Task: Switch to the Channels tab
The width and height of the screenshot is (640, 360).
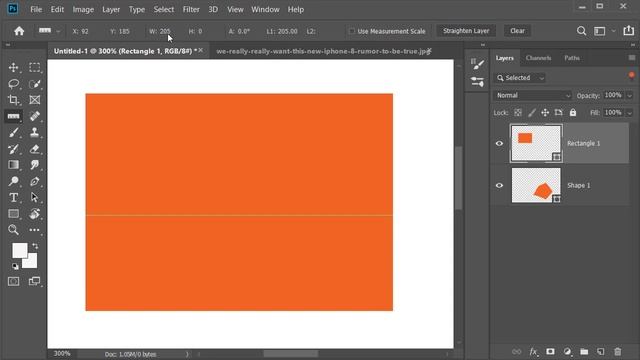Action: [x=538, y=58]
